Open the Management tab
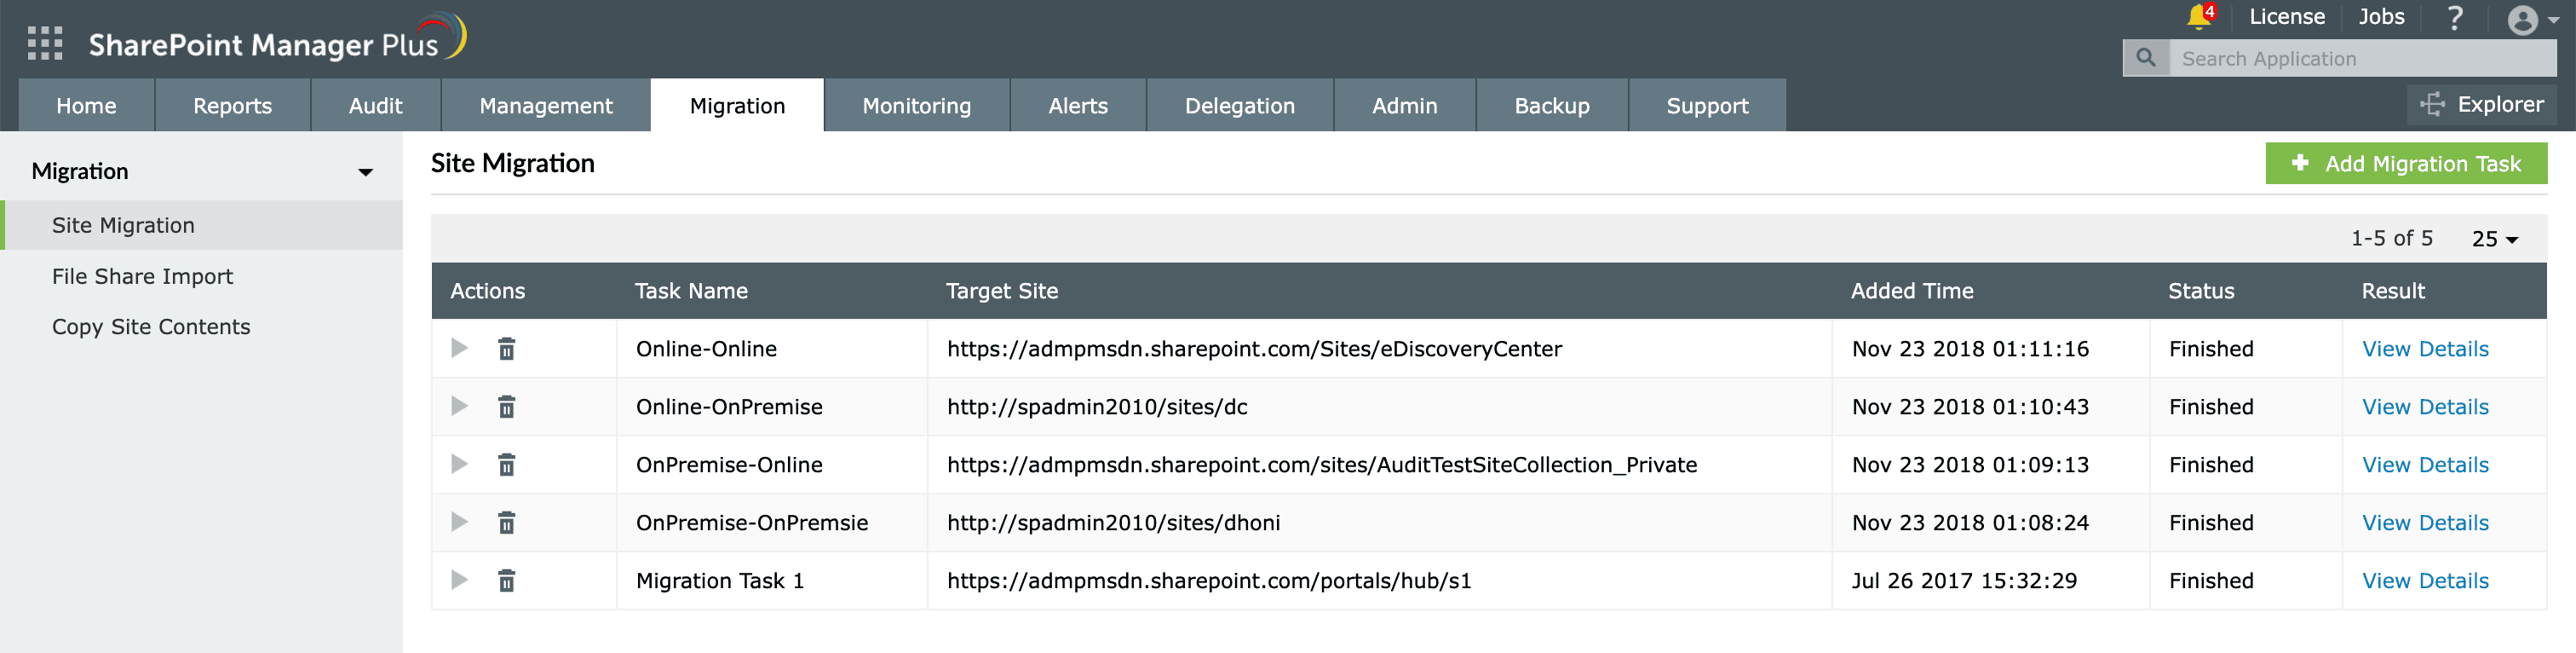Screen dimensions: 2576x653 [x=545, y=105]
